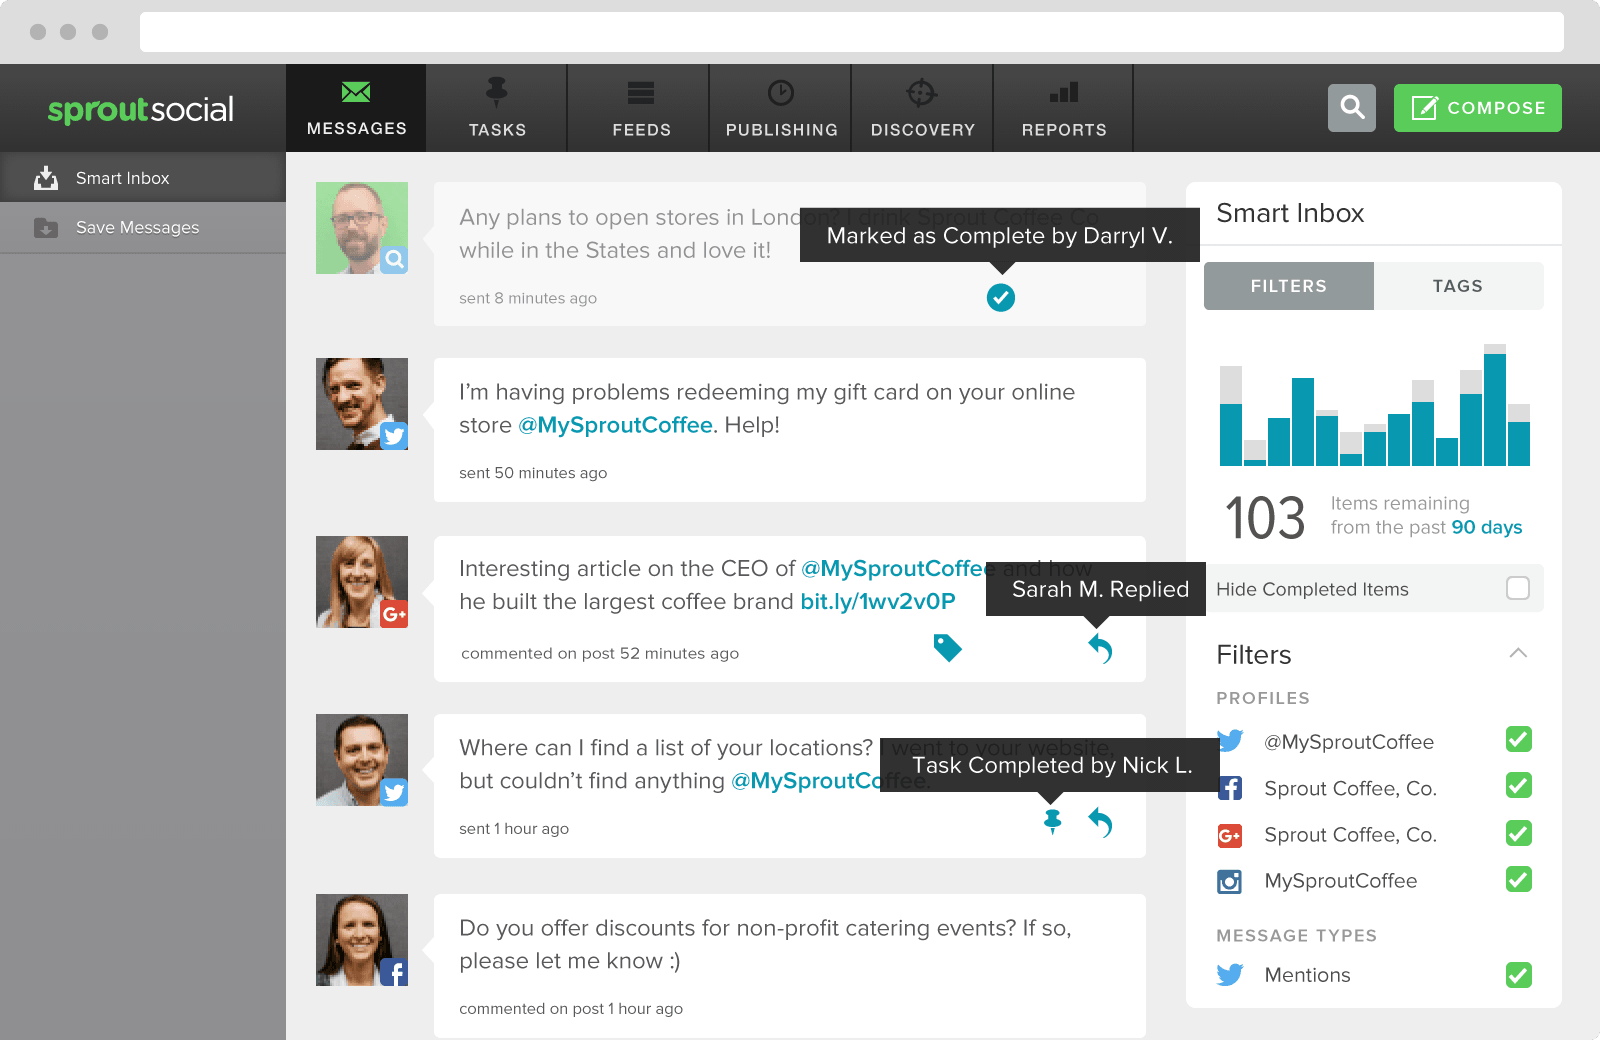1600x1040 pixels.
Task: Click the COMPOSE button
Action: tap(1477, 107)
